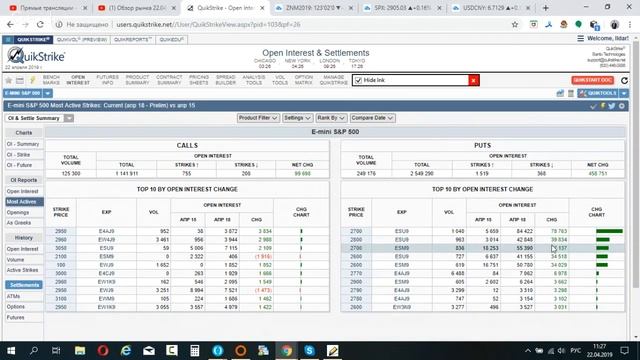Click the calculator icon left of QuikTools
This screenshot has width=640, height=360.
tap(571, 93)
